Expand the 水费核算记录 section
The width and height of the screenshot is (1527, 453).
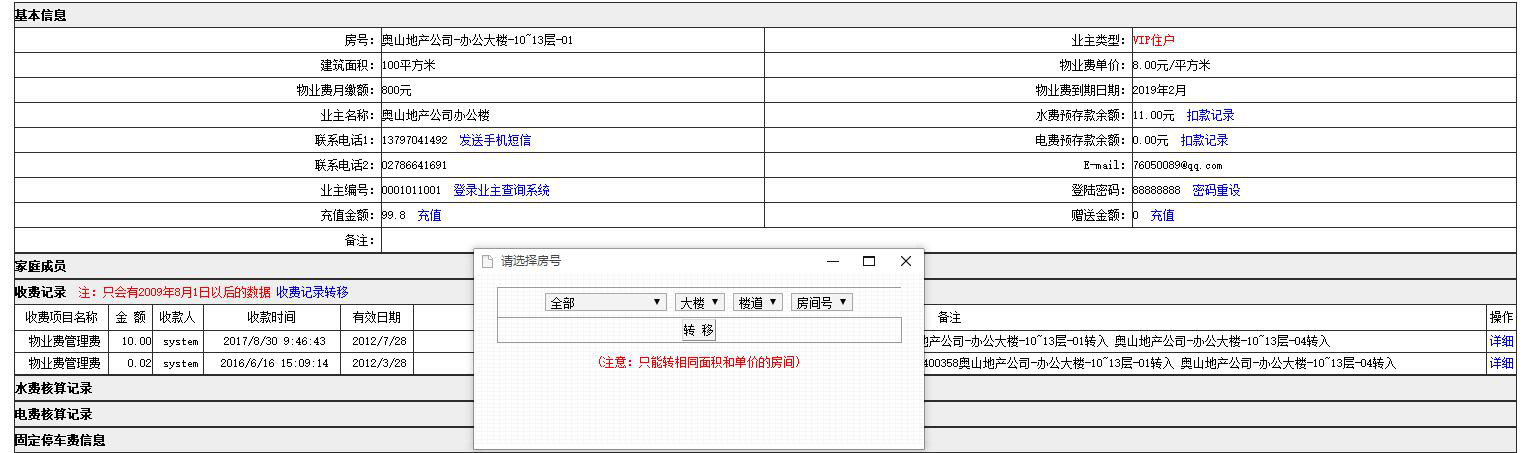(766, 388)
